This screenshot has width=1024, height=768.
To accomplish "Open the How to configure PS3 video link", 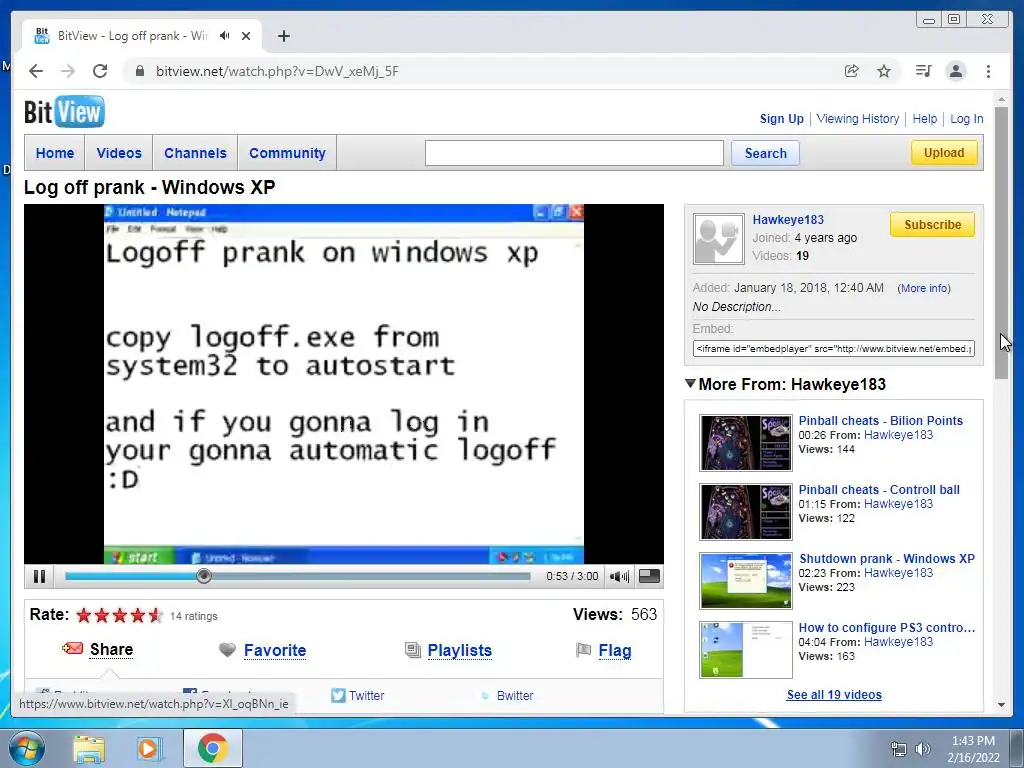I will click(x=887, y=628).
